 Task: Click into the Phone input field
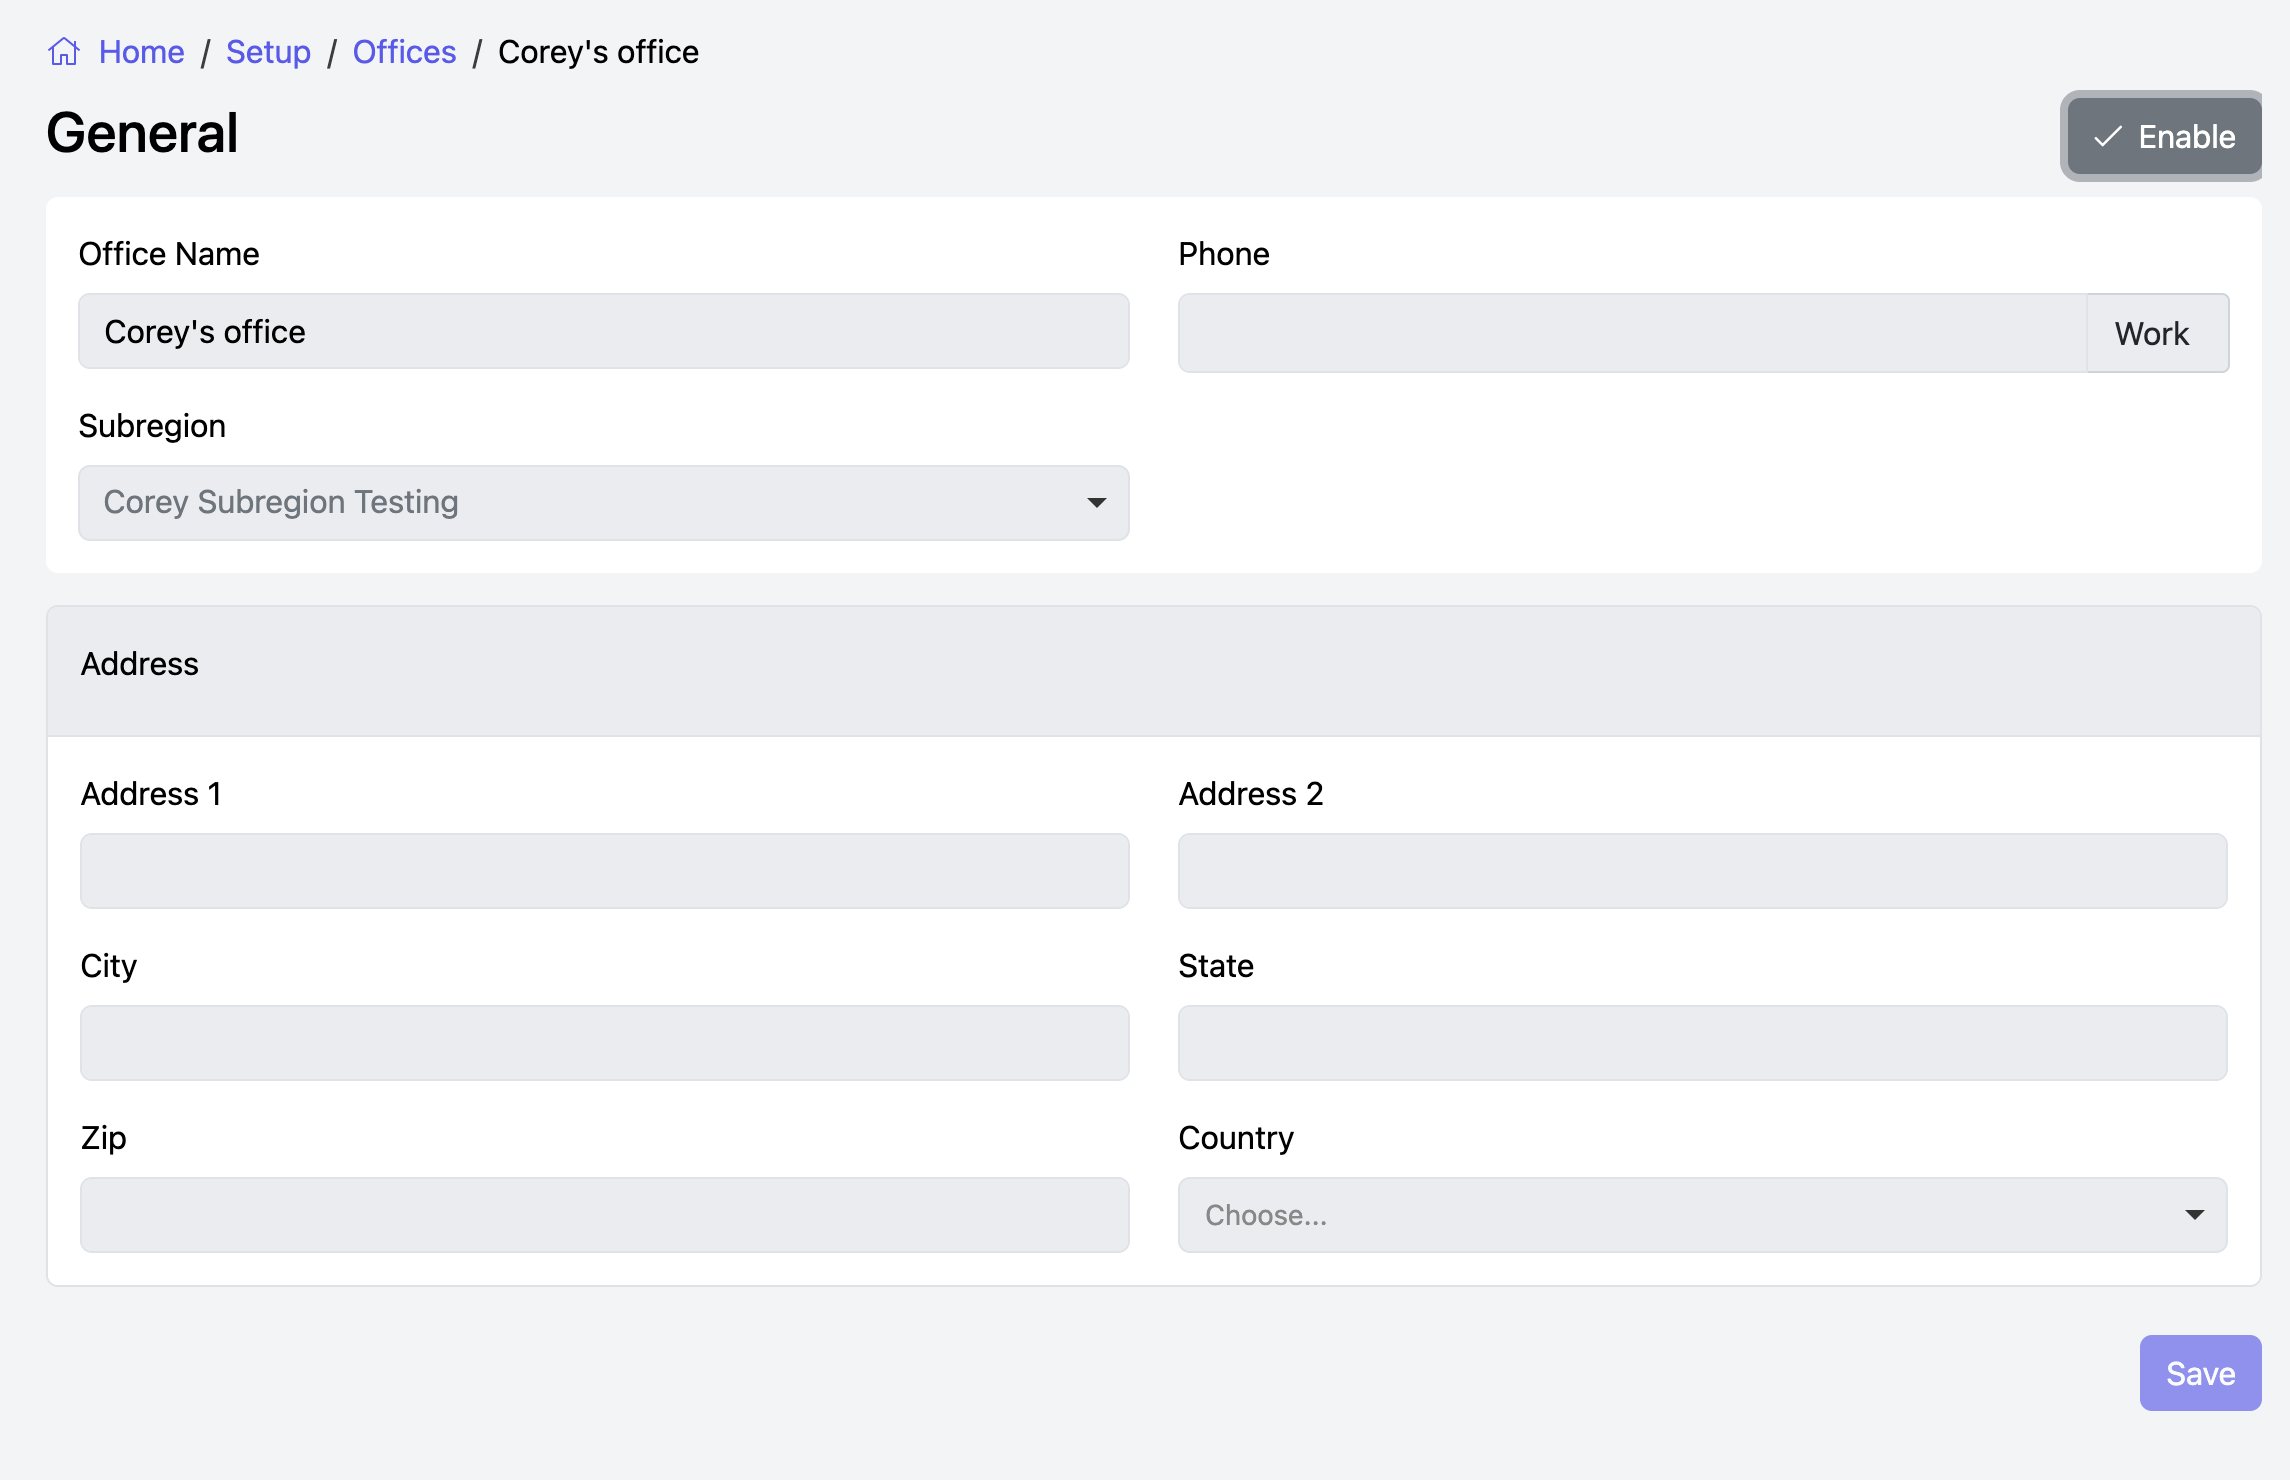pyautogui.click(x=1632, y=333)
